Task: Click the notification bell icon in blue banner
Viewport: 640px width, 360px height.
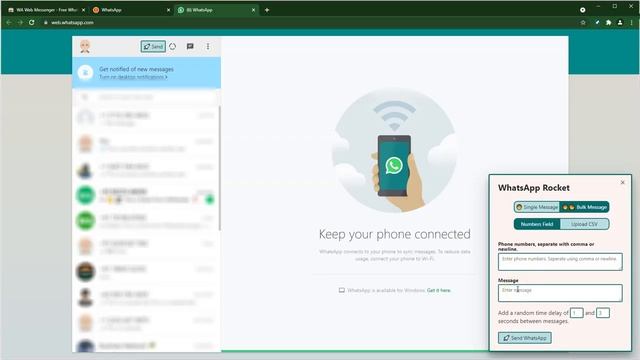Action: point(85,73)
